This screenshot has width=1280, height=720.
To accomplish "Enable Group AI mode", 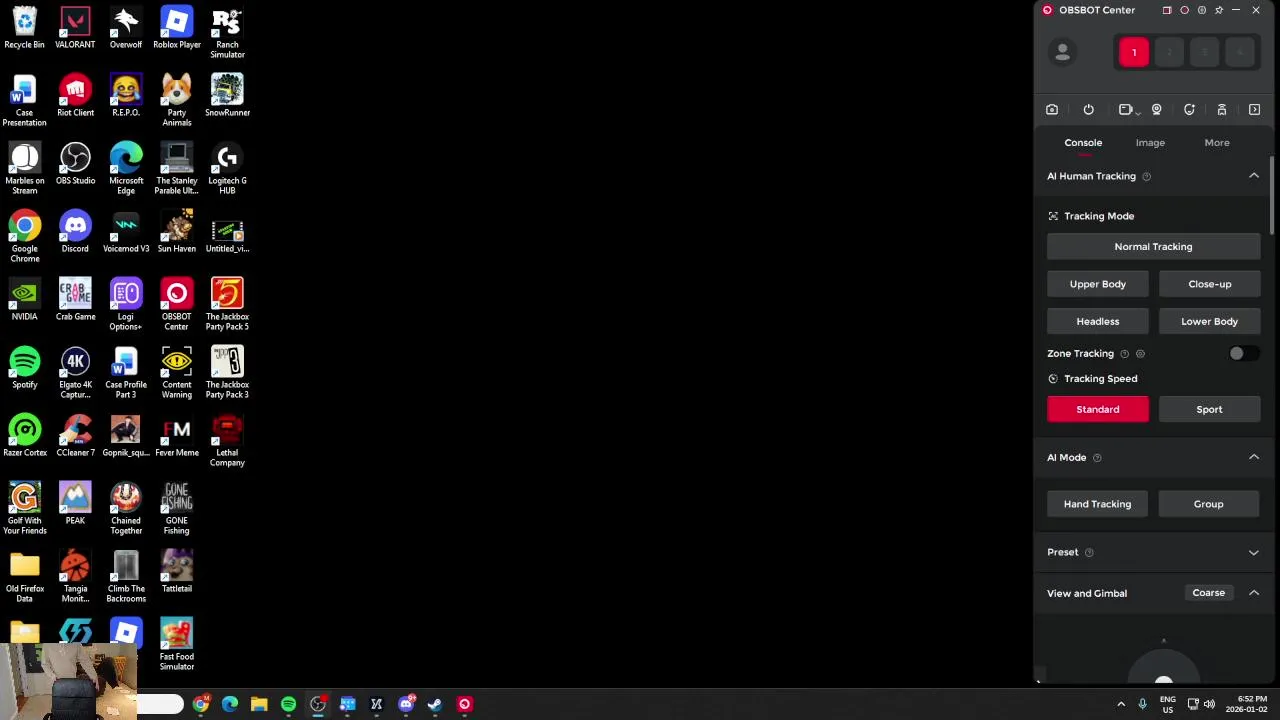I will (x=1209, y=504).
